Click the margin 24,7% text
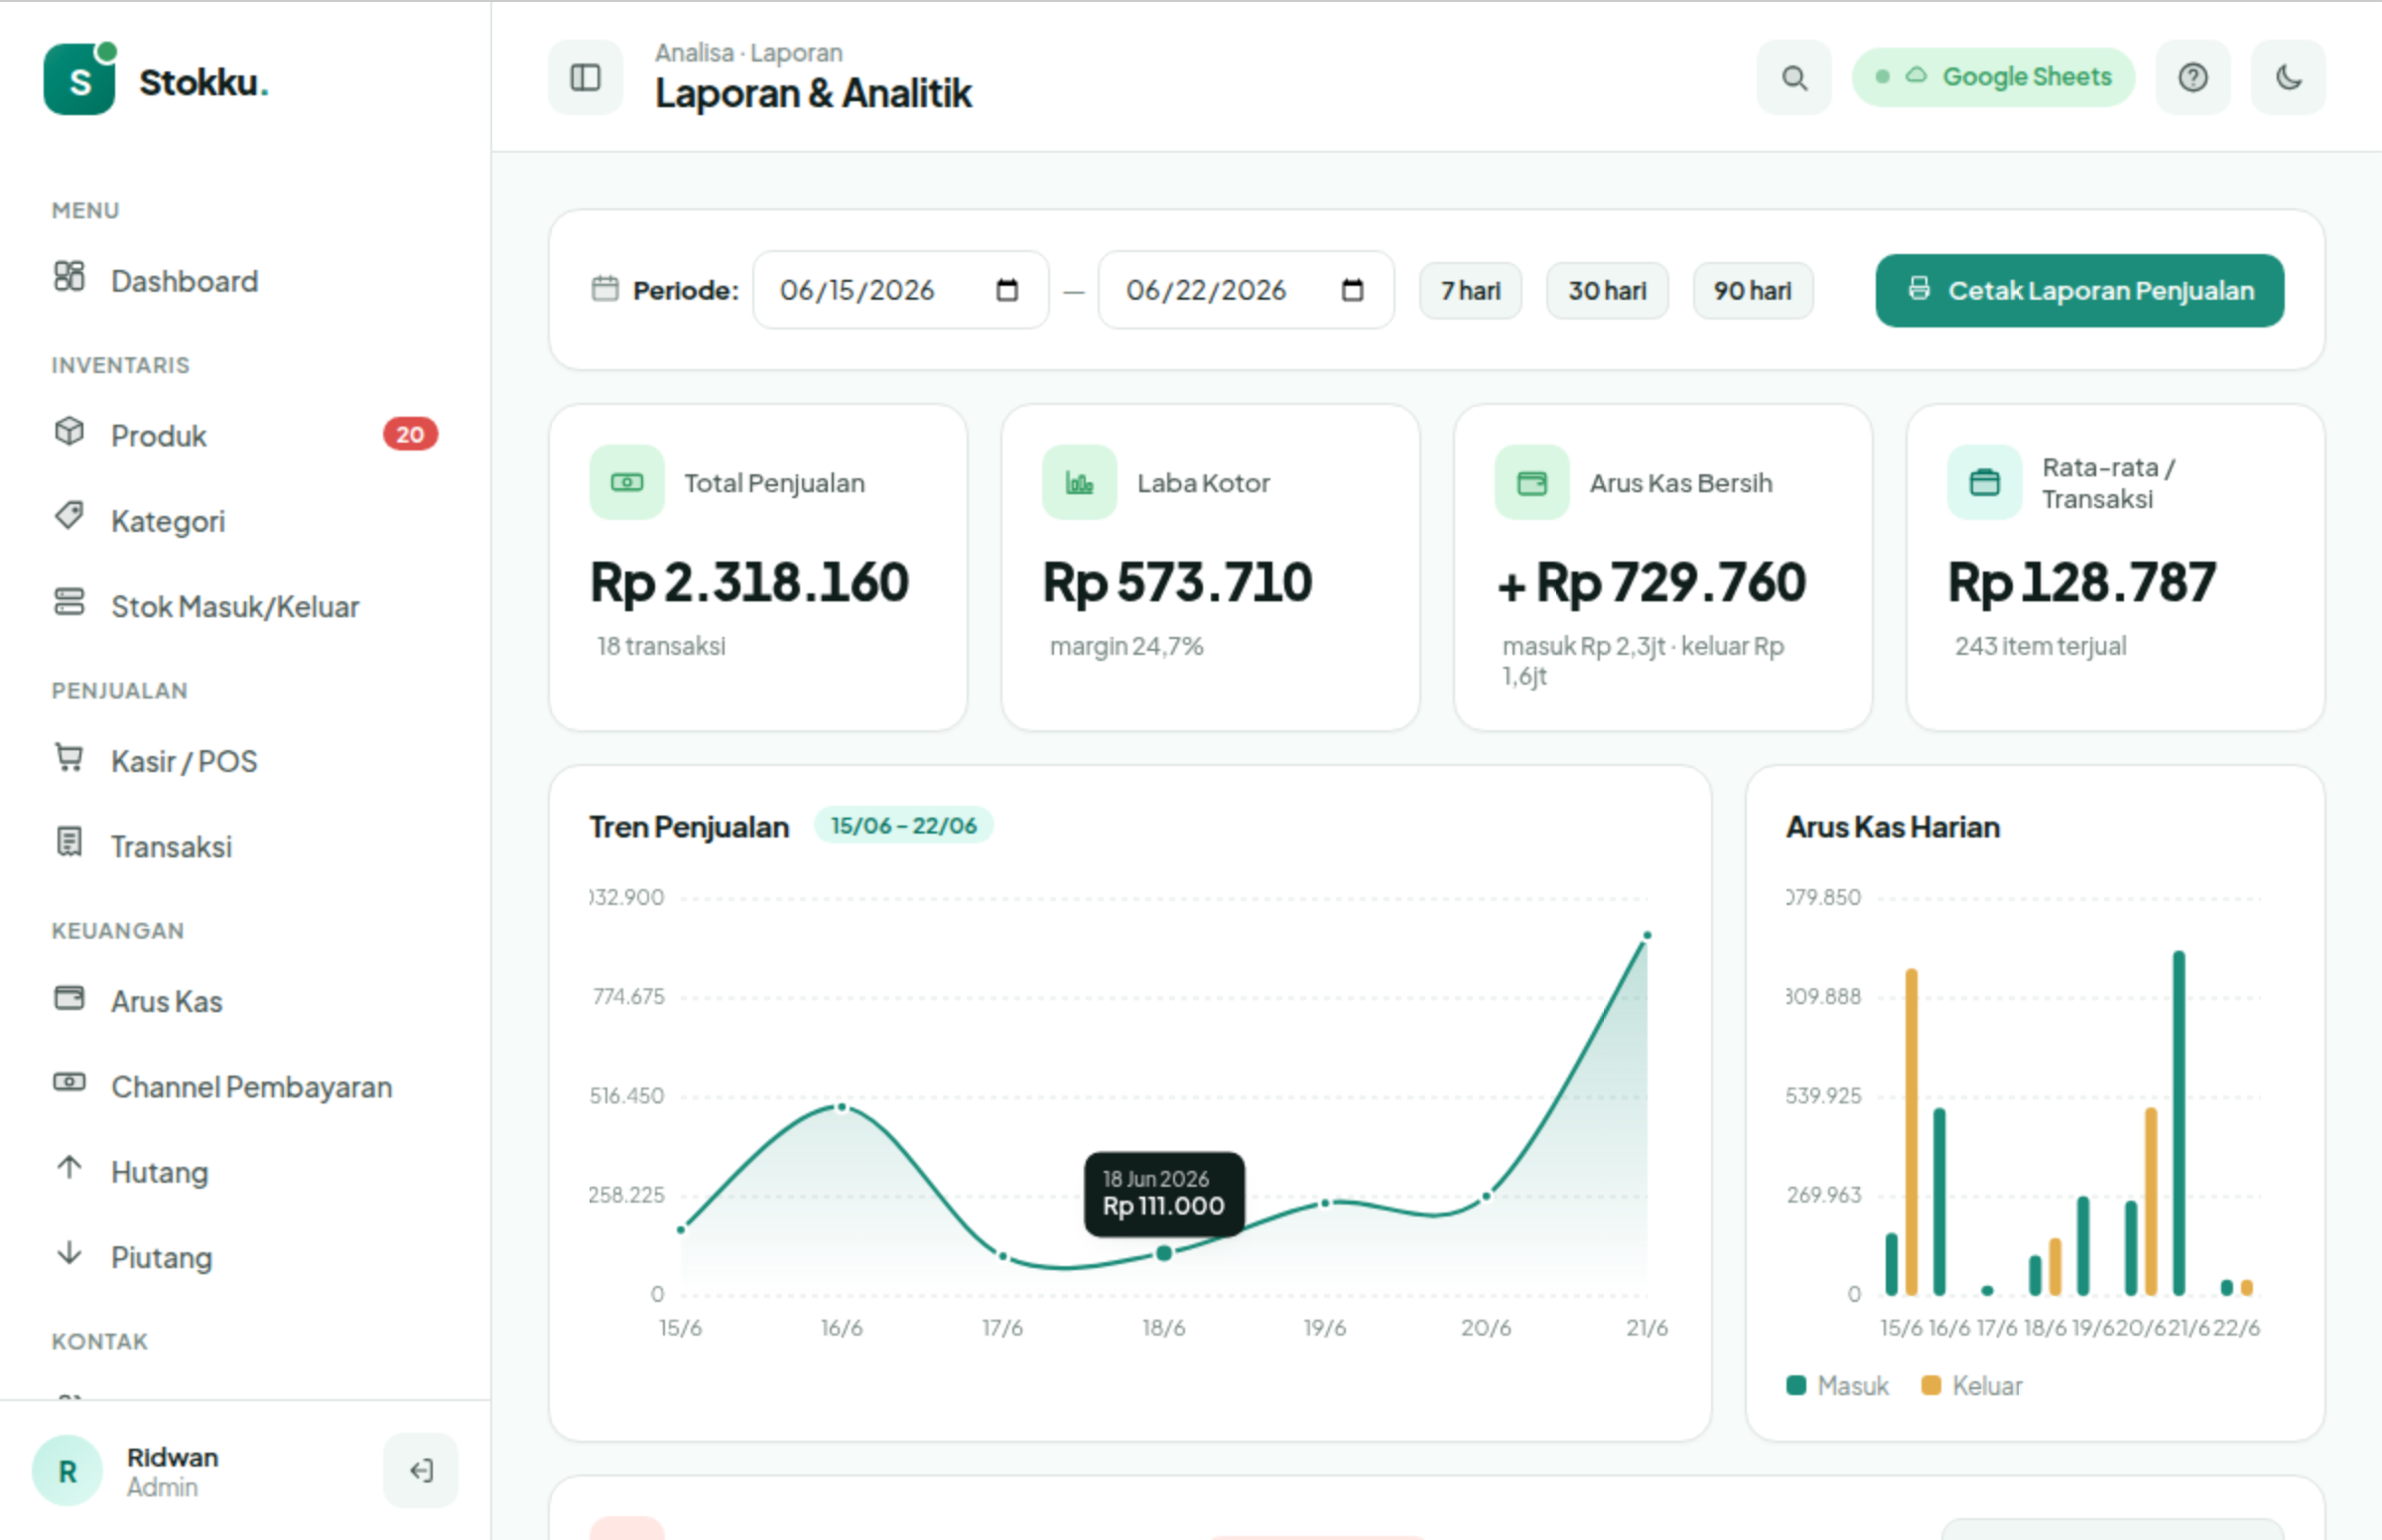The width and height of the screenshot is (2382, 1540). tap(1126, 646)
